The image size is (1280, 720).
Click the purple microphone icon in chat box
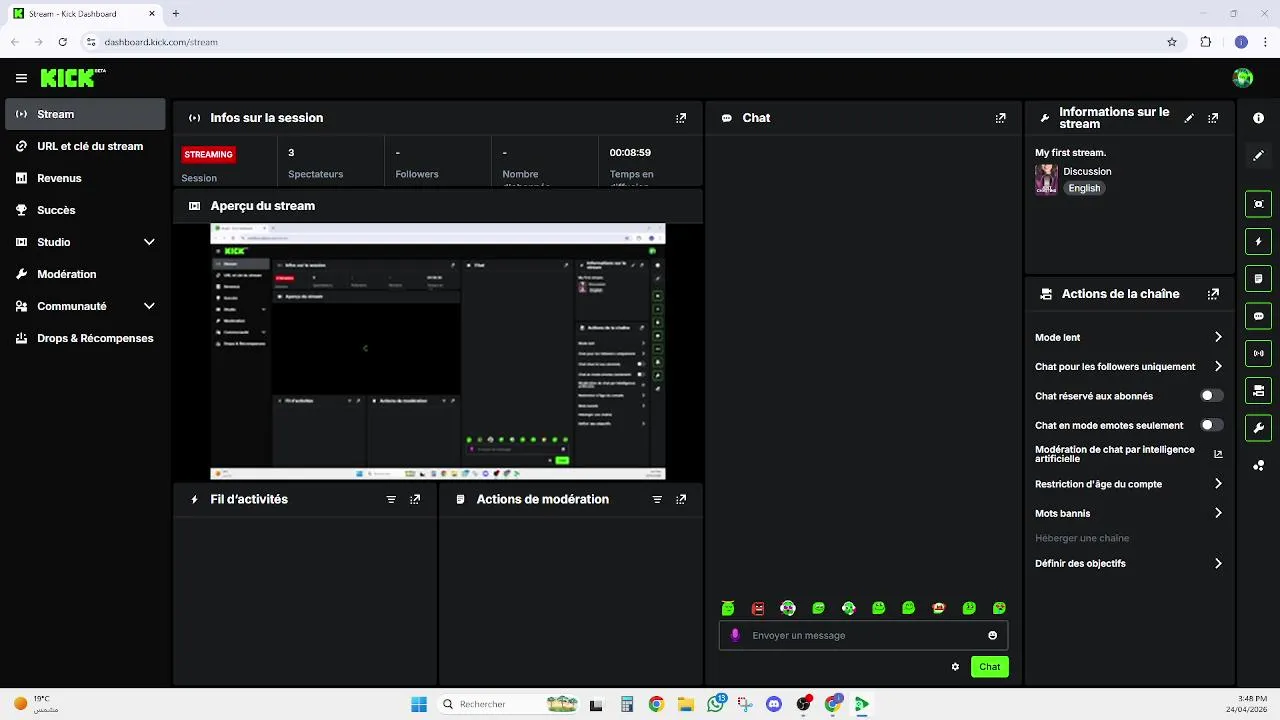pos(735,635)
